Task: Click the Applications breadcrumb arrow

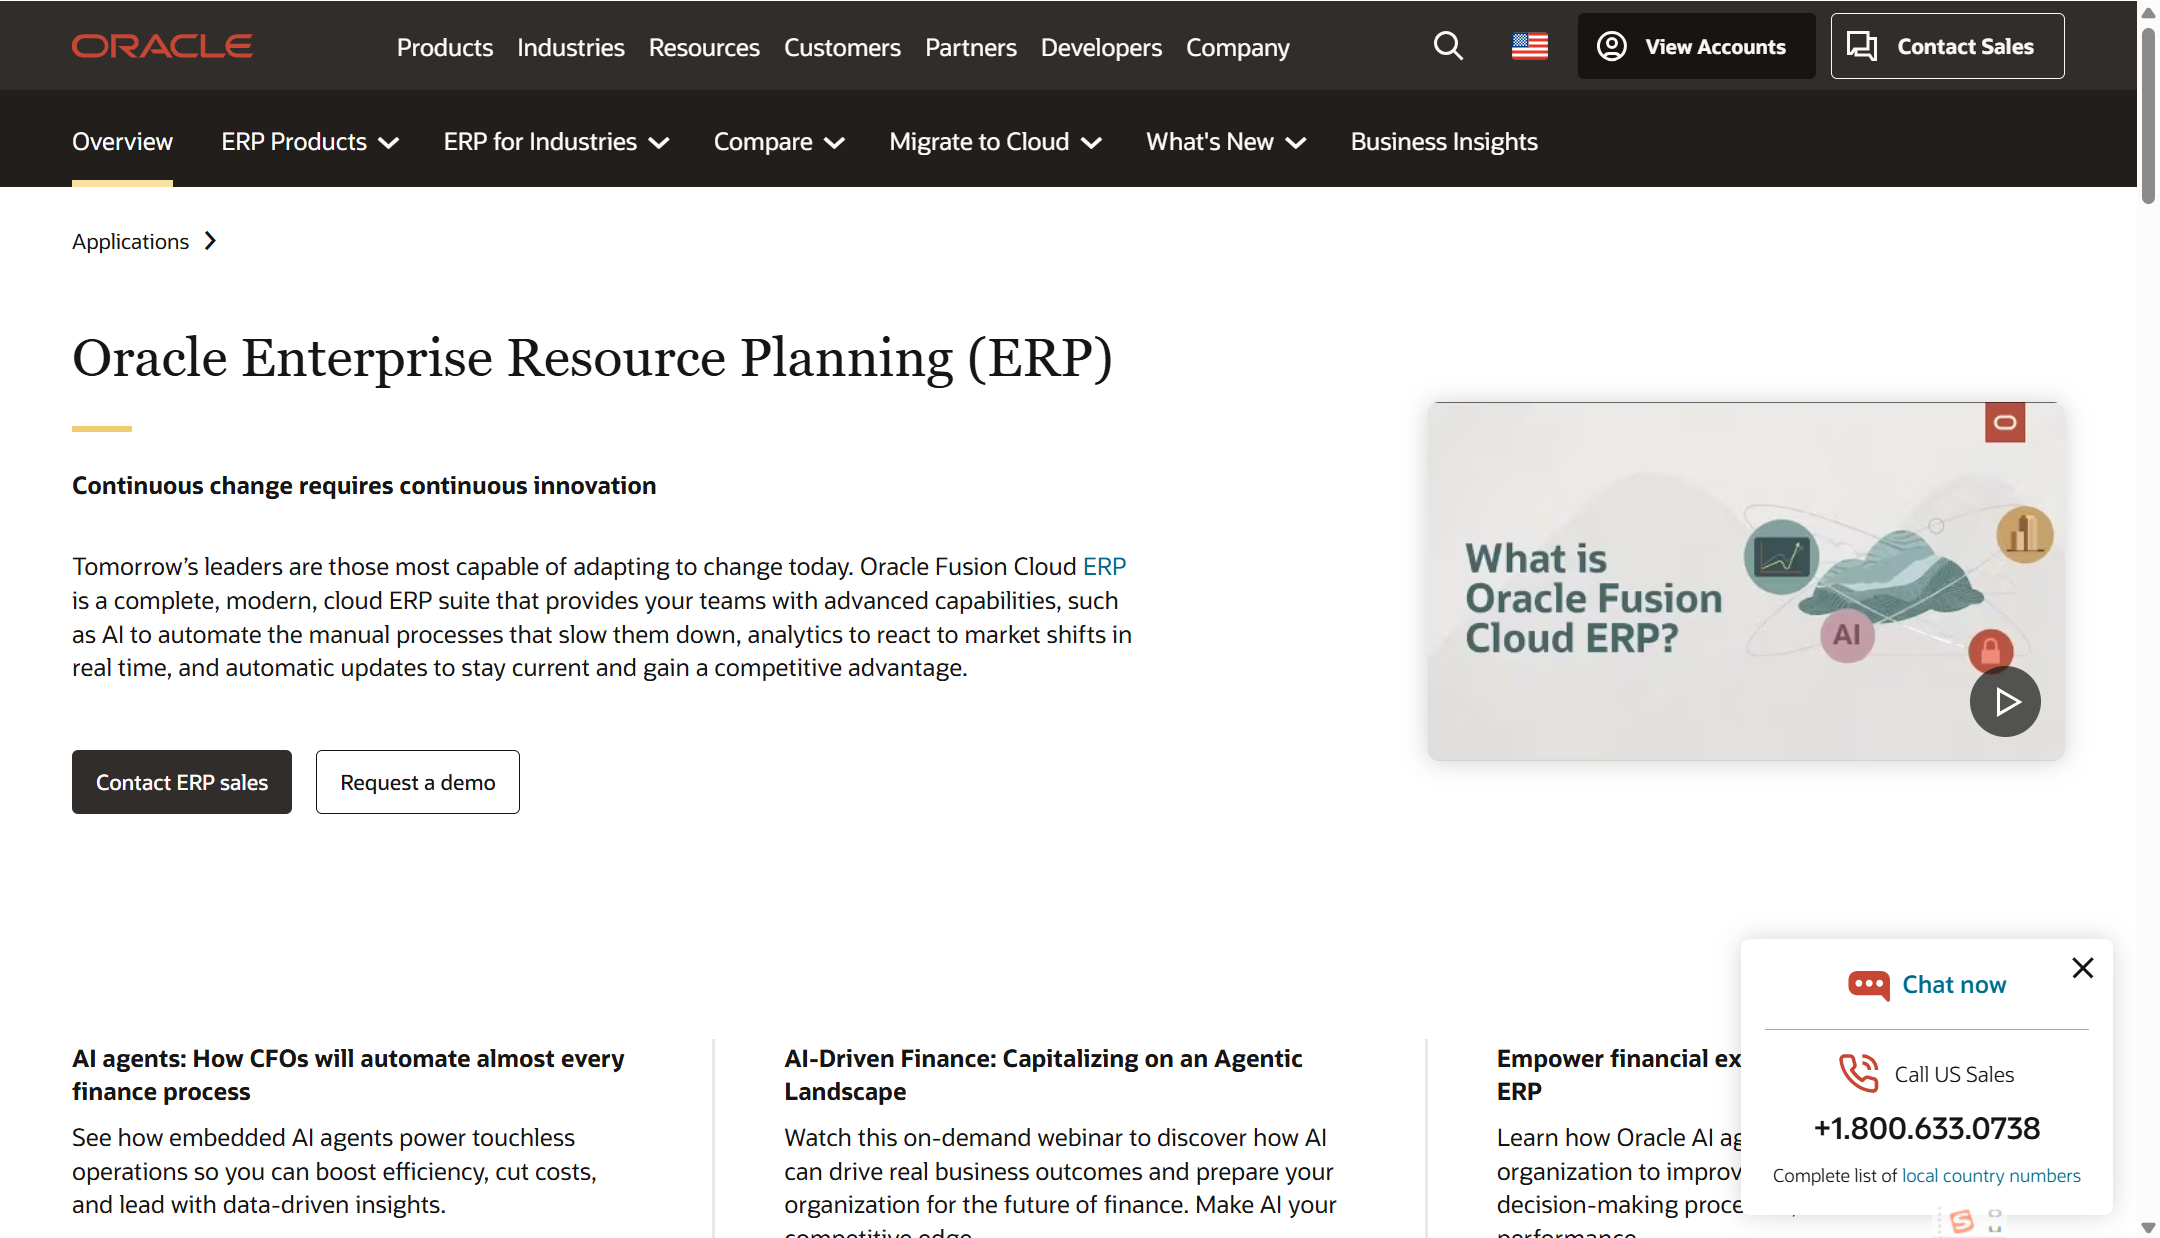Action: 210,241
